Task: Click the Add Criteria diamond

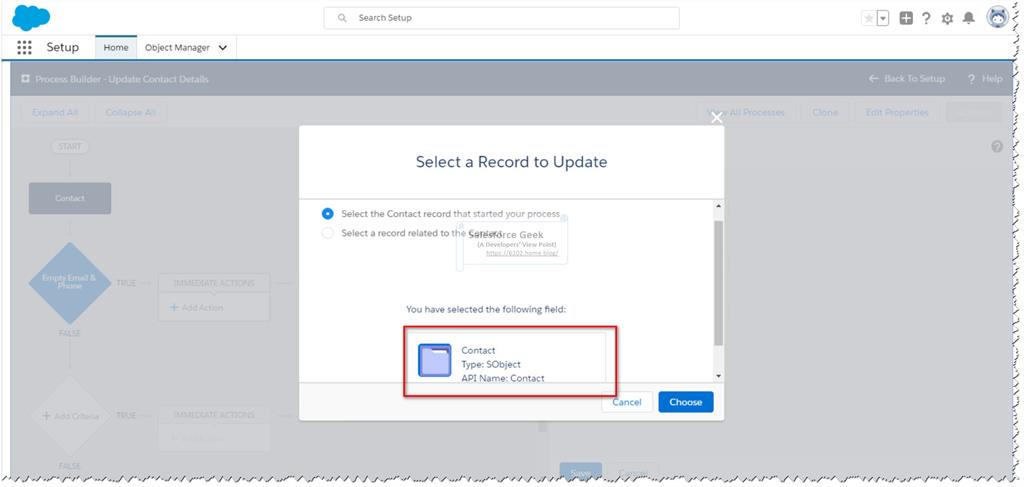Action: point(69,416)
